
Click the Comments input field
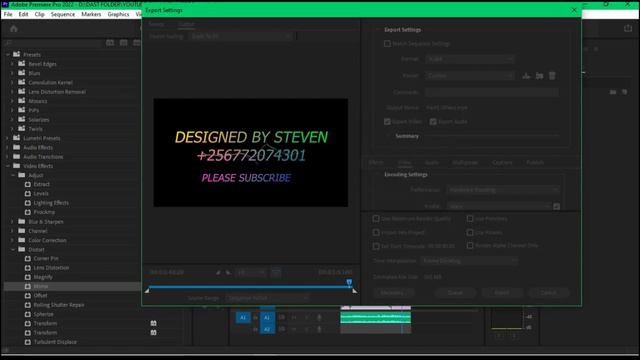[x=492, y=92]
